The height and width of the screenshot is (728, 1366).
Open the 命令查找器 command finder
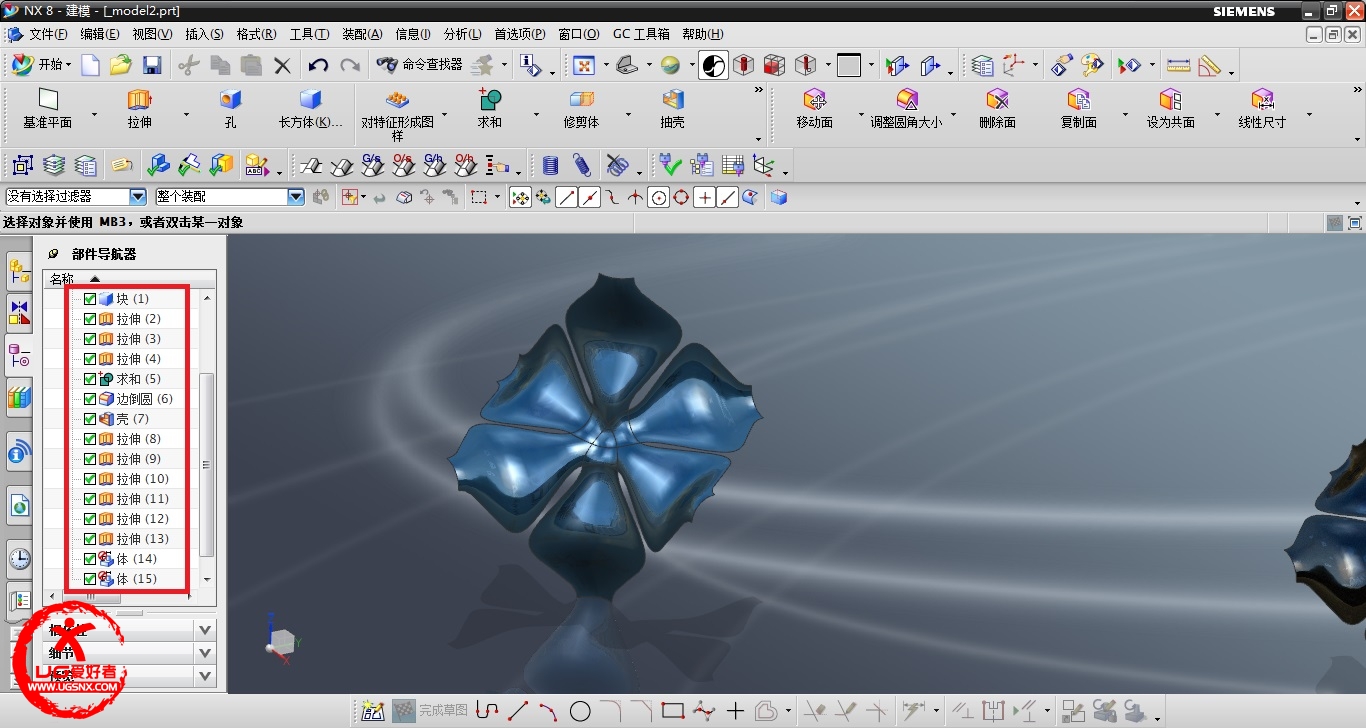420,65
